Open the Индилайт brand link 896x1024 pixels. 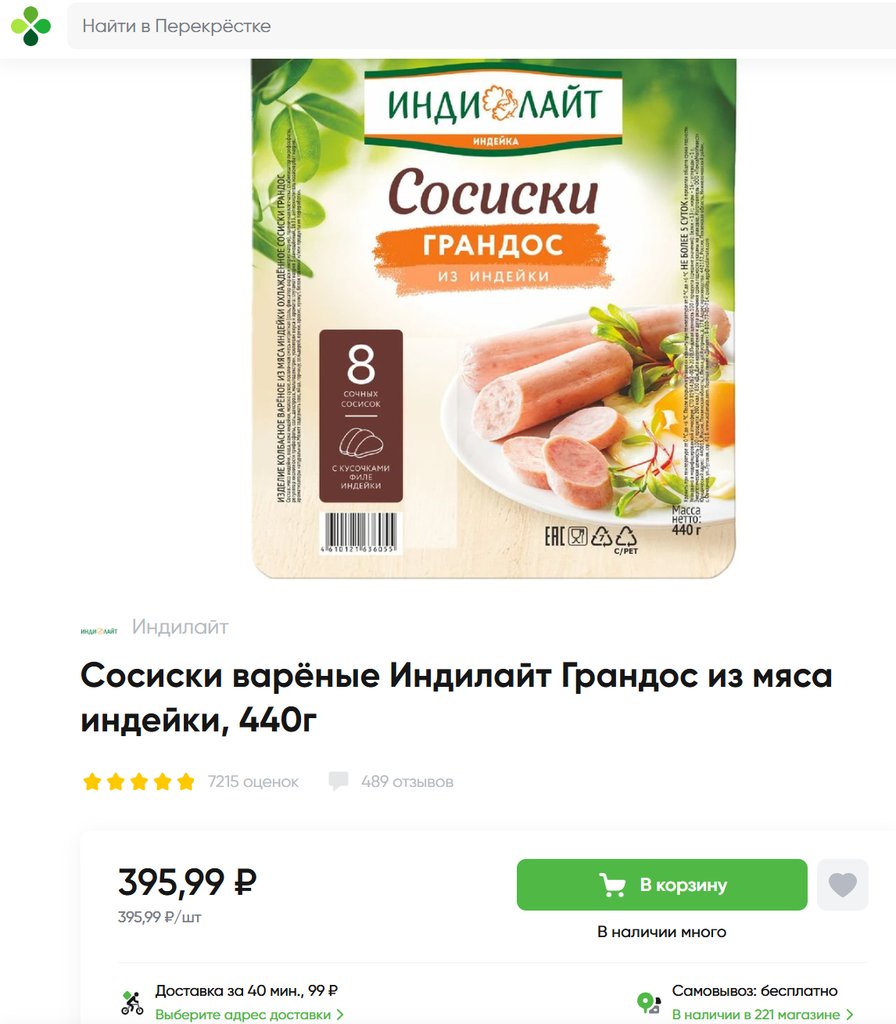[180, 626]
